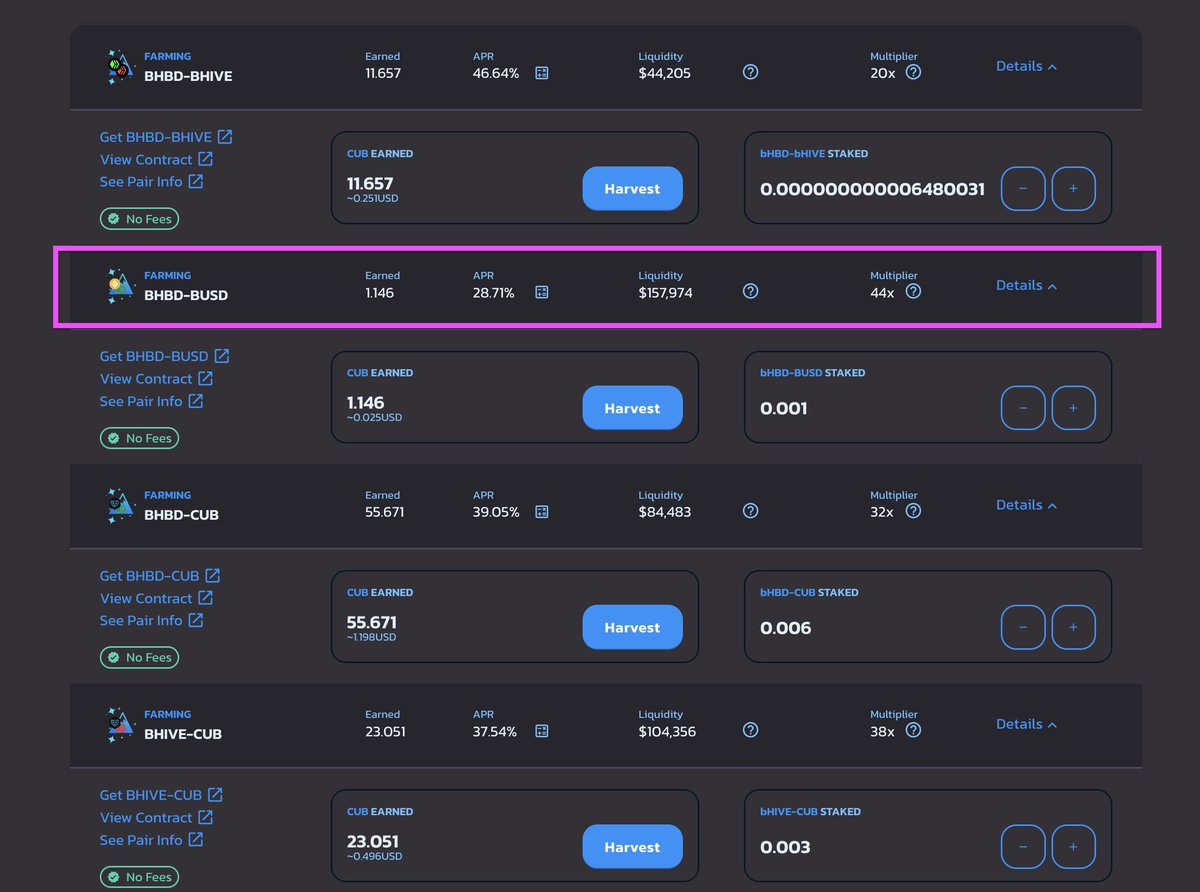Show liquidity help for BHBD-BUSD

(x=751, y=291)
